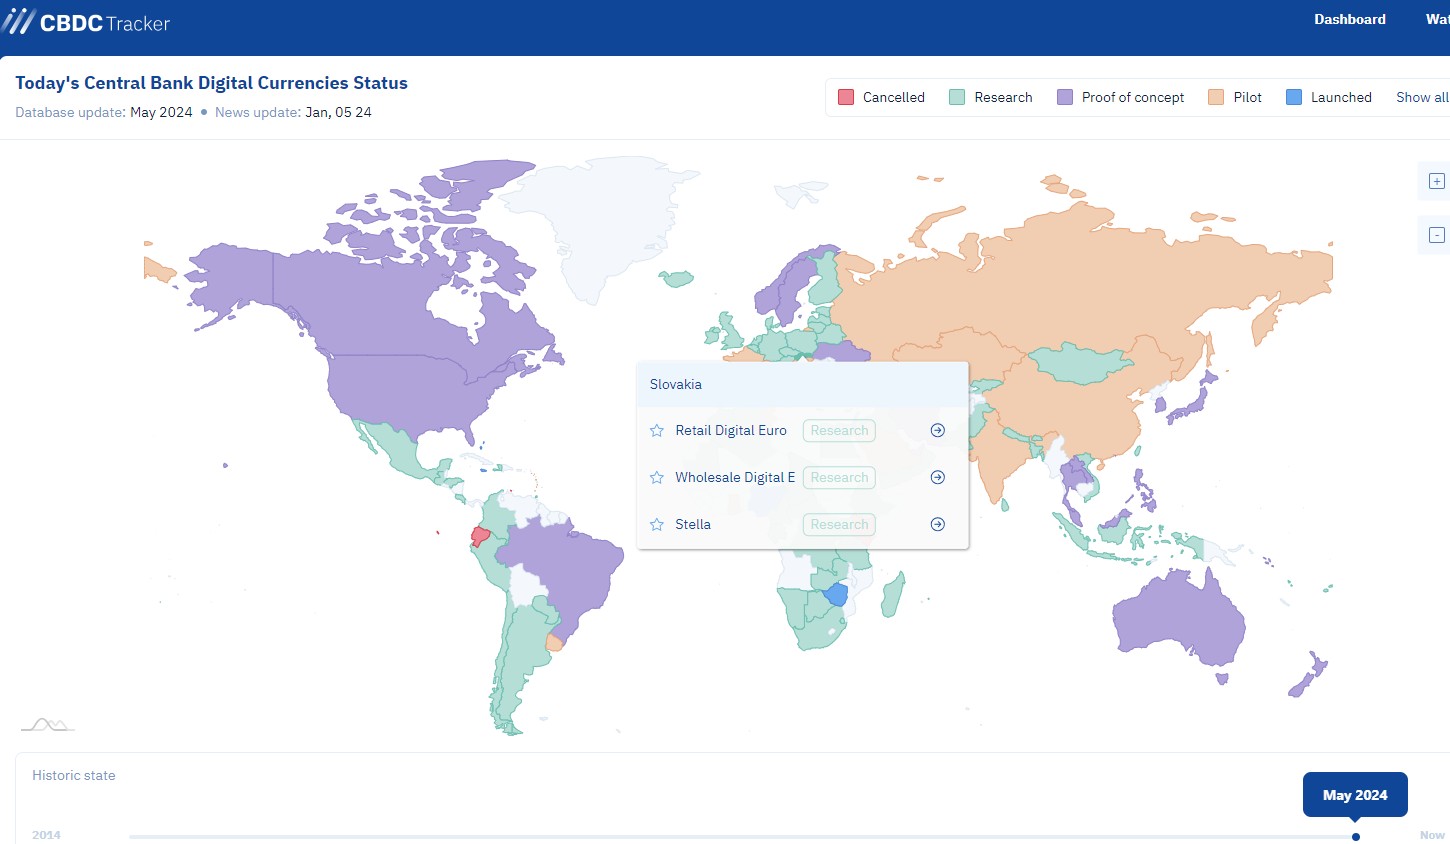Click the CBDC Tracker logo
The width and height of the screenshot is (1450, 844).
(87, 22)
